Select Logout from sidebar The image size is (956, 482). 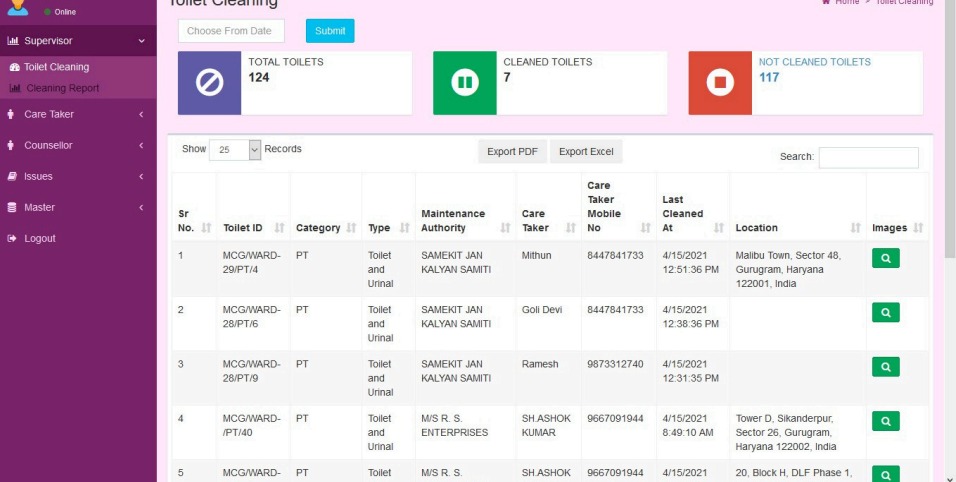(40, 238)
